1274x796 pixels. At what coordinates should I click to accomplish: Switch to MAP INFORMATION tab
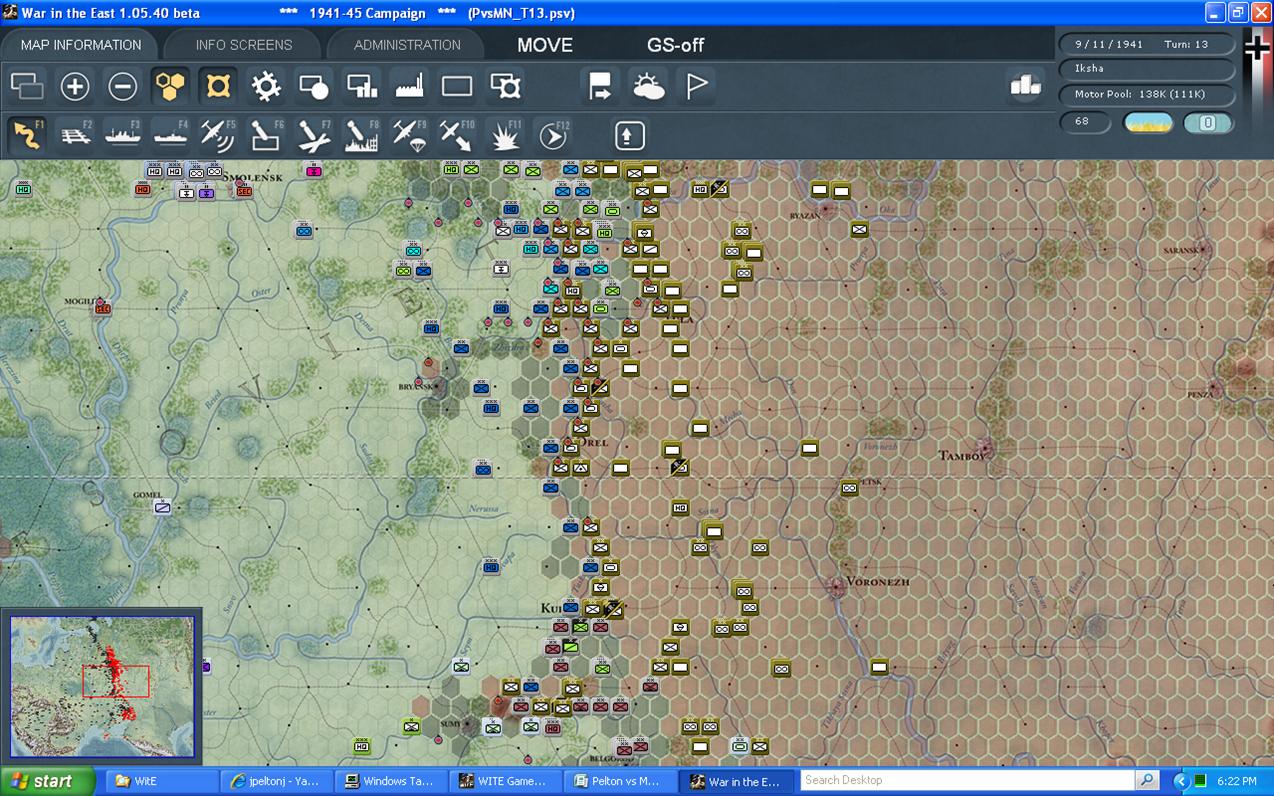[81, 45]
